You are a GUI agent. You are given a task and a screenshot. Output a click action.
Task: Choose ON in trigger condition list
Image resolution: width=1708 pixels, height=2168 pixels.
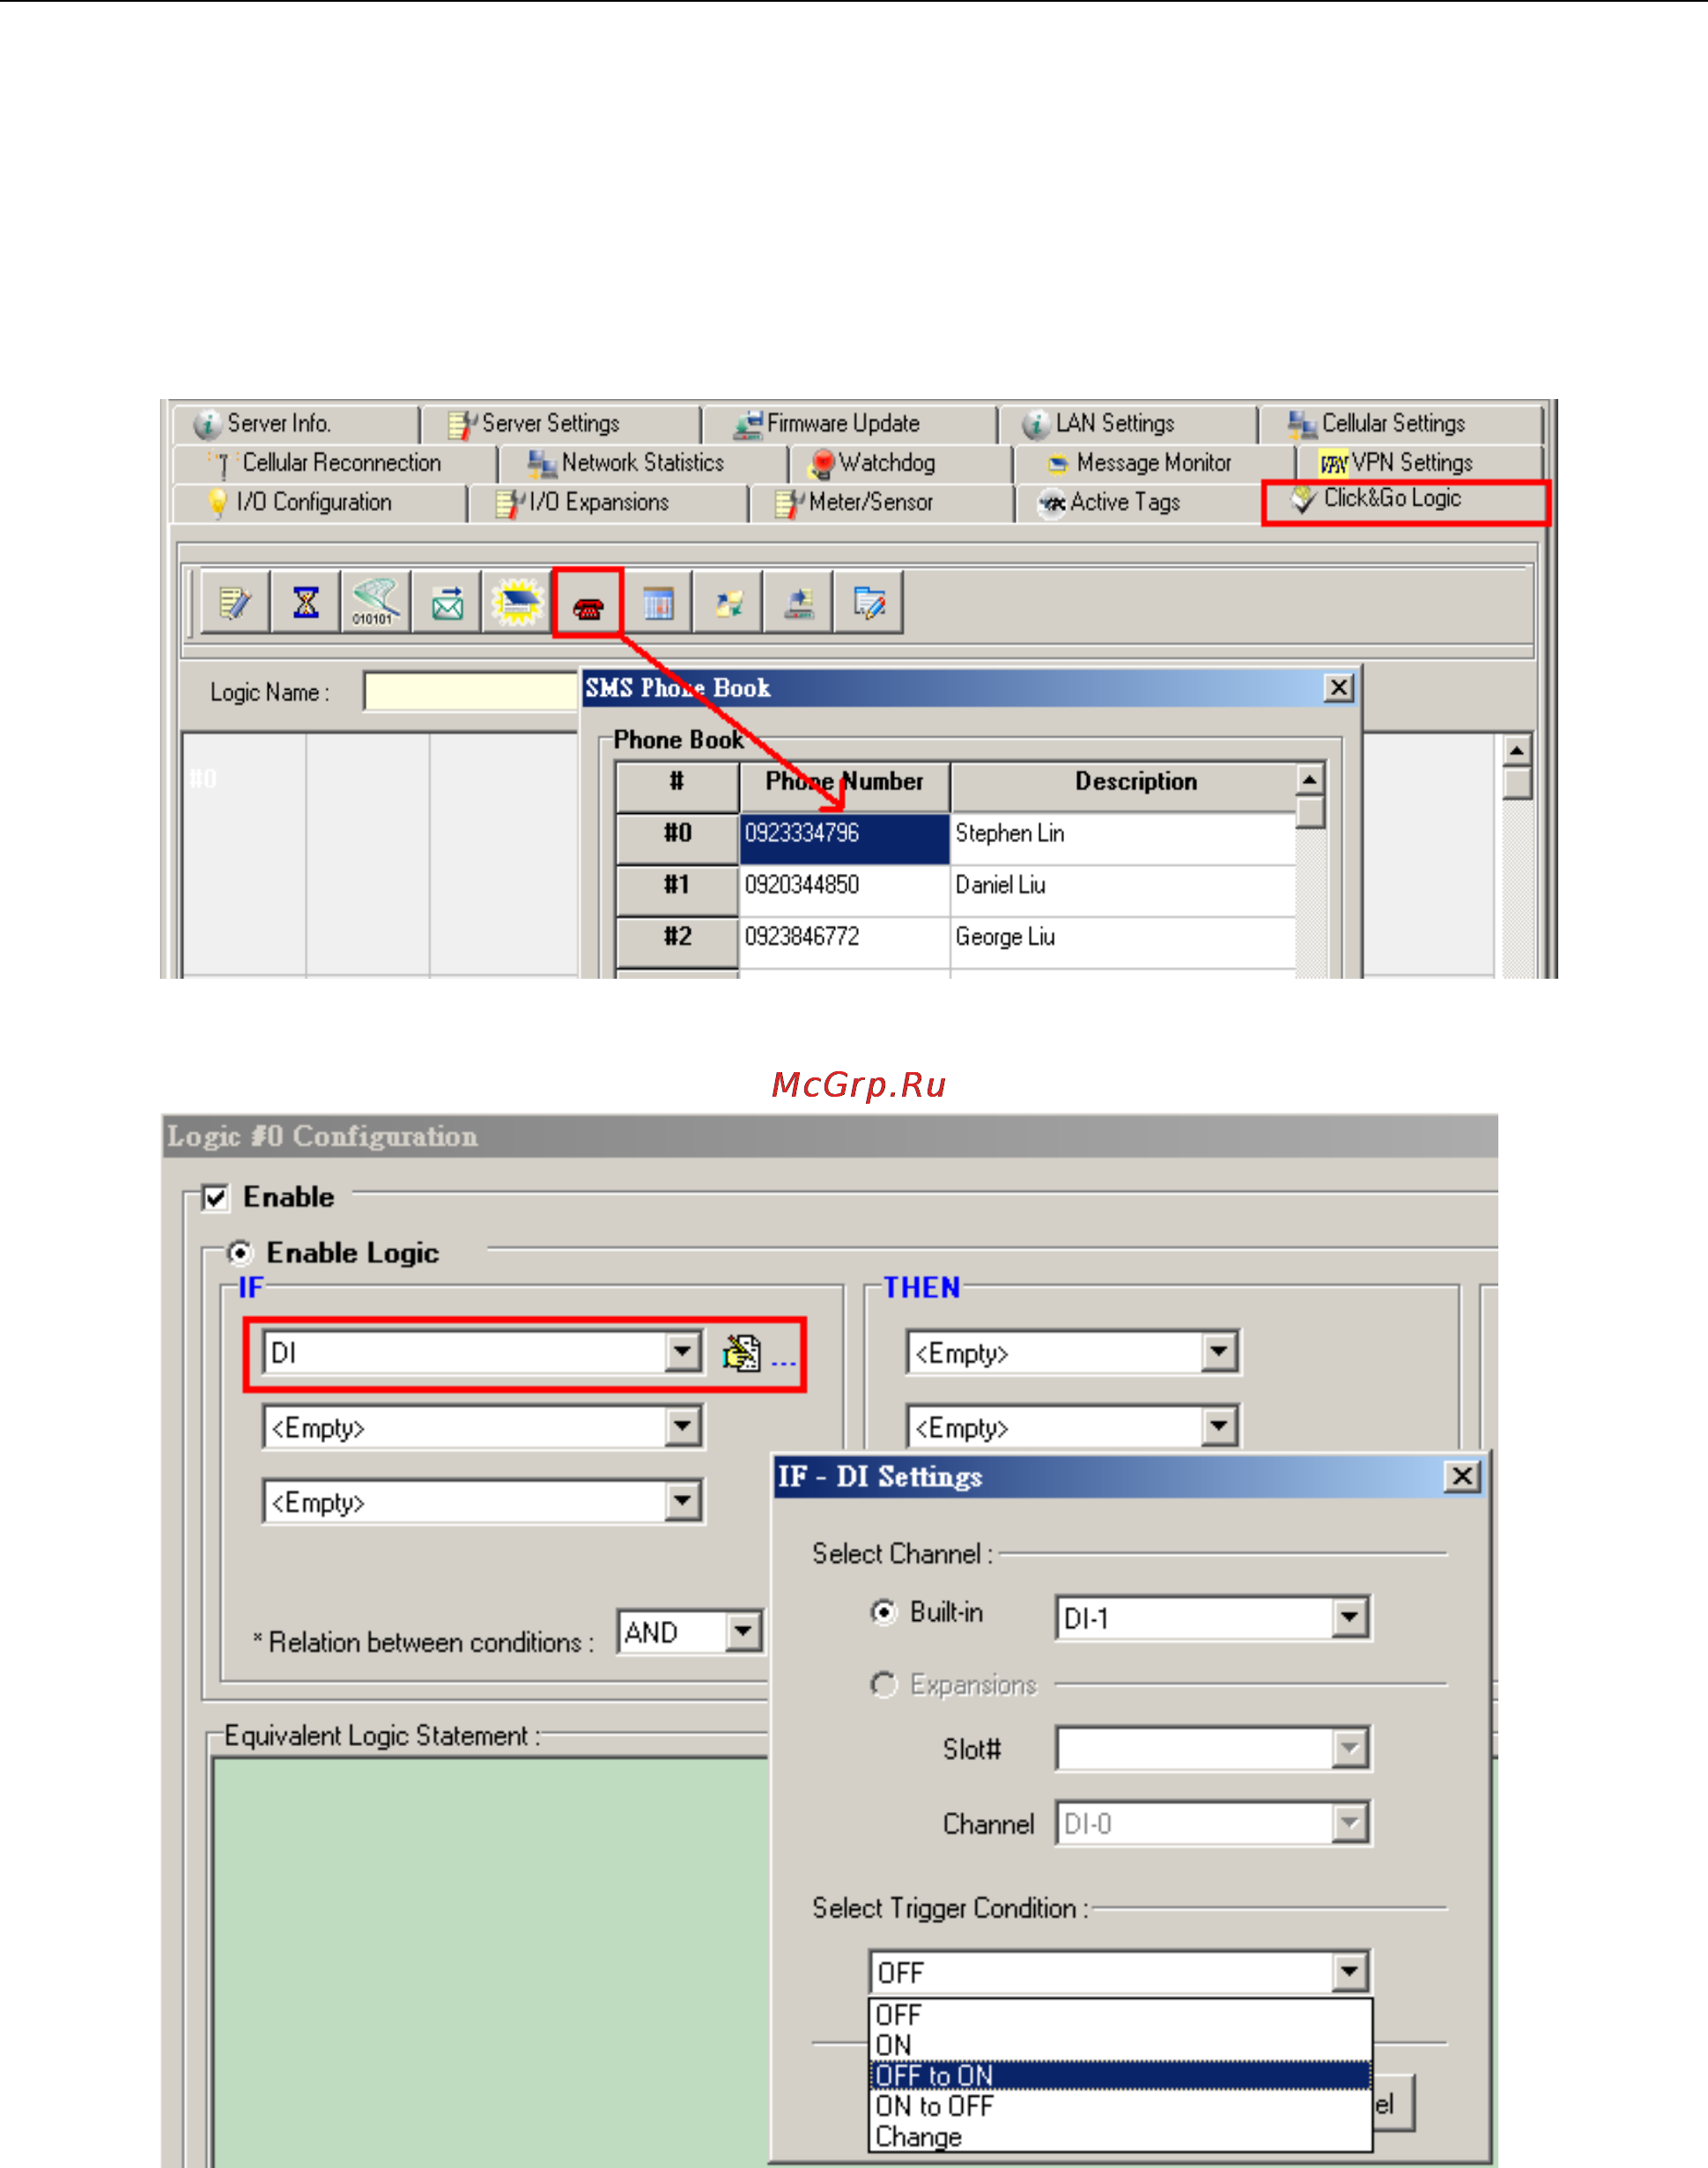pyautogui.click(x=1120, y=2045)
